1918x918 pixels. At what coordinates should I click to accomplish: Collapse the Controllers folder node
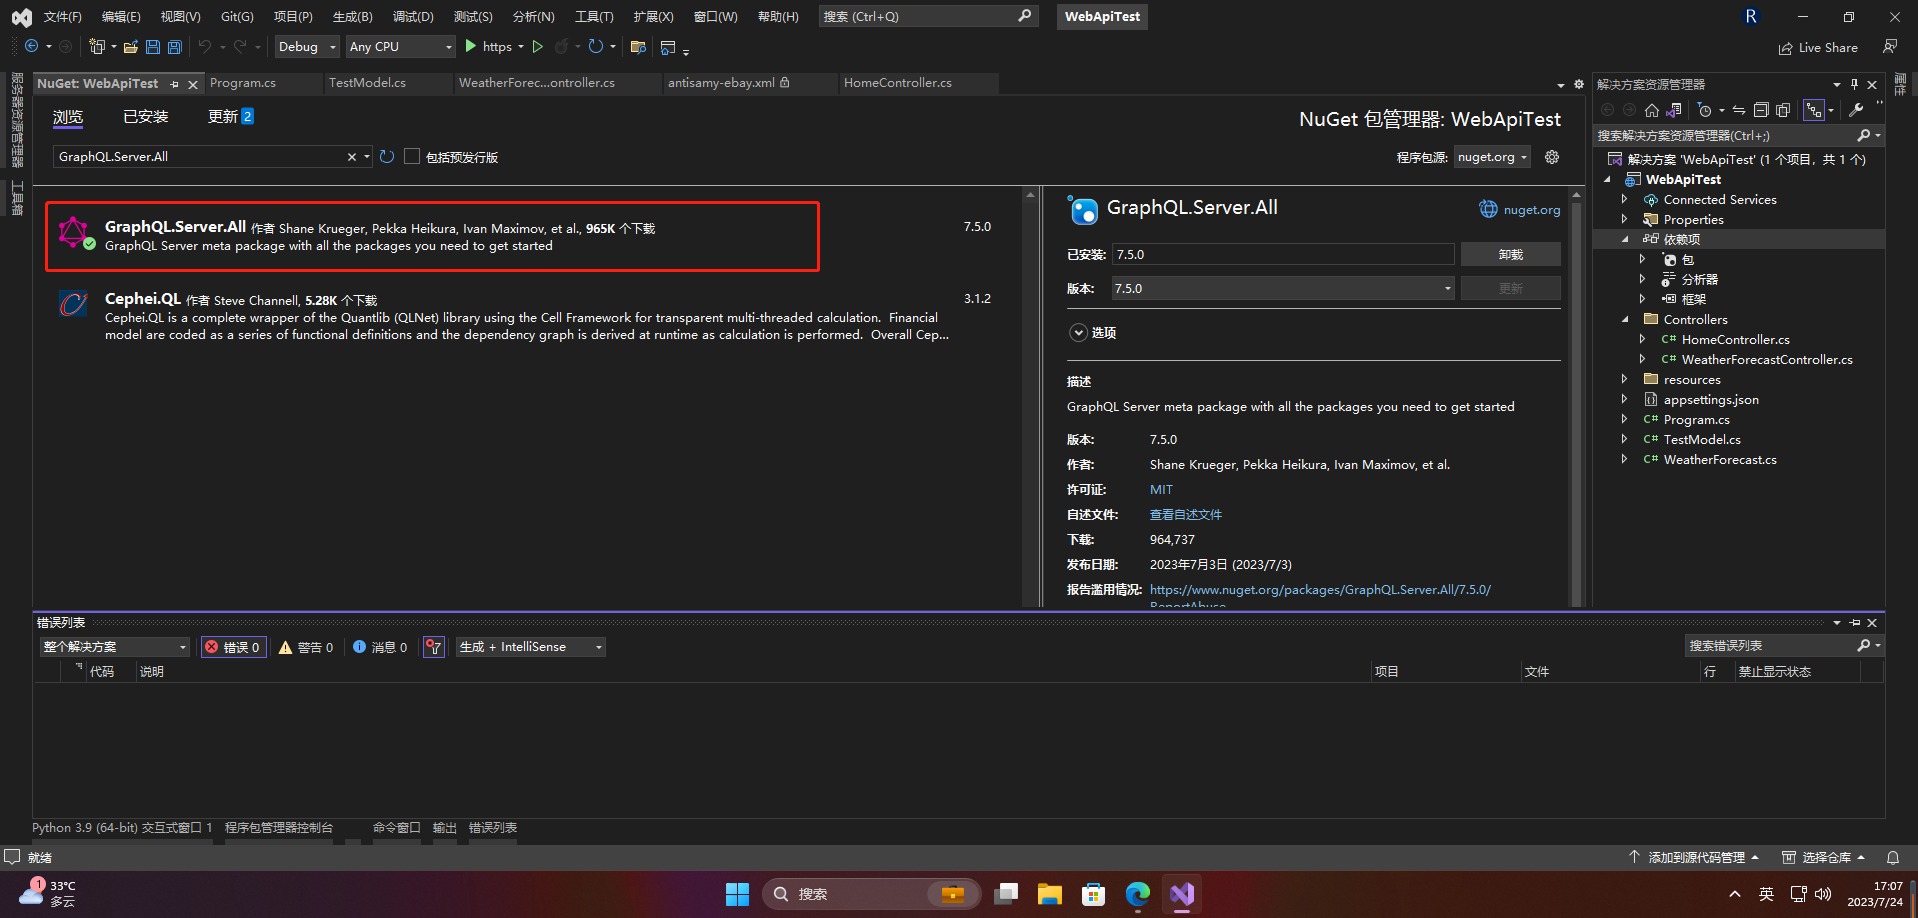(1624, 320)
